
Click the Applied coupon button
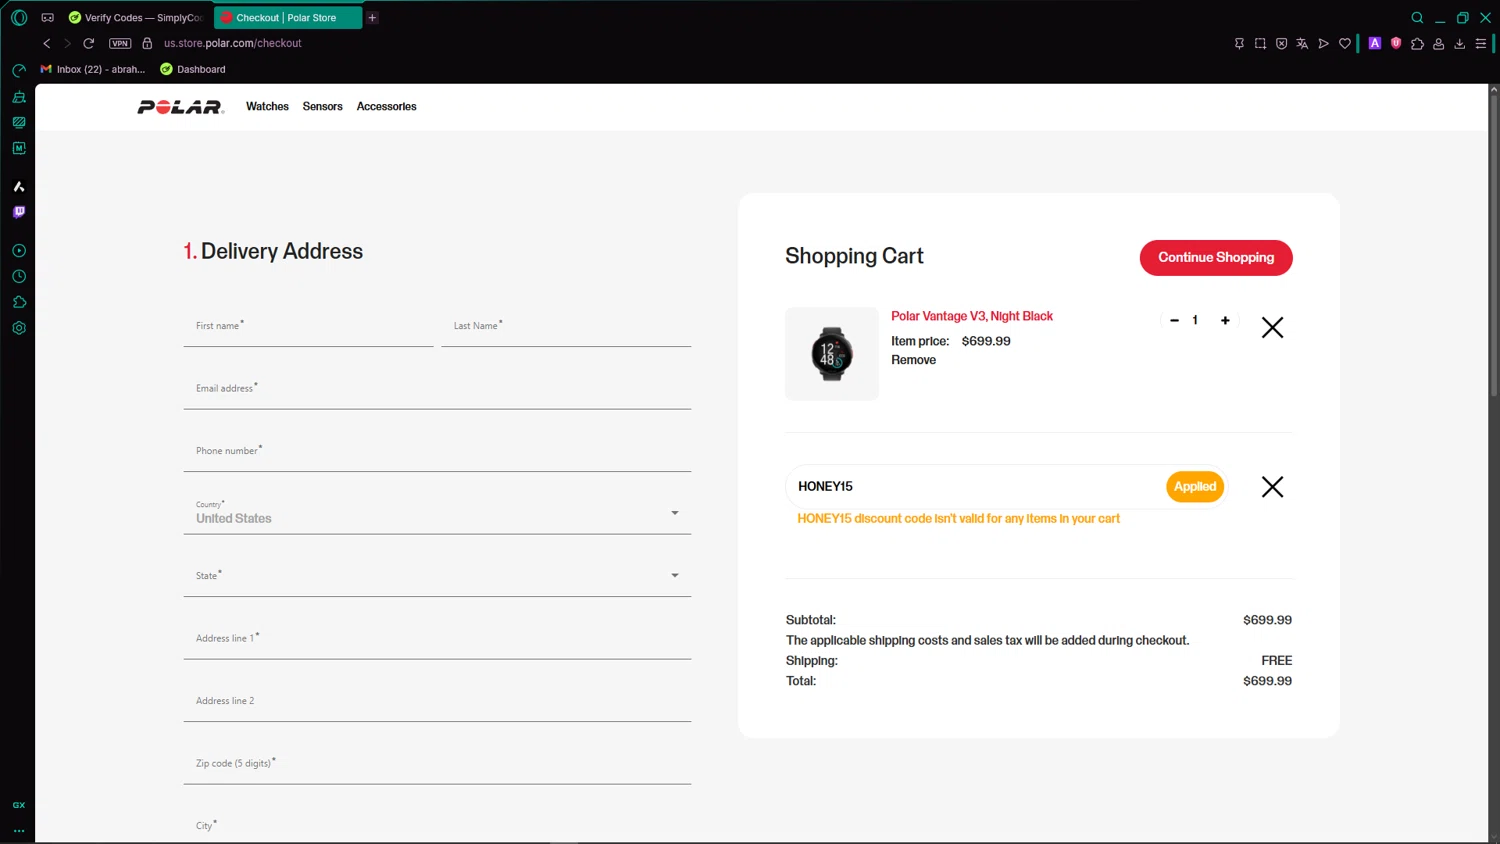pos(1195,487)
